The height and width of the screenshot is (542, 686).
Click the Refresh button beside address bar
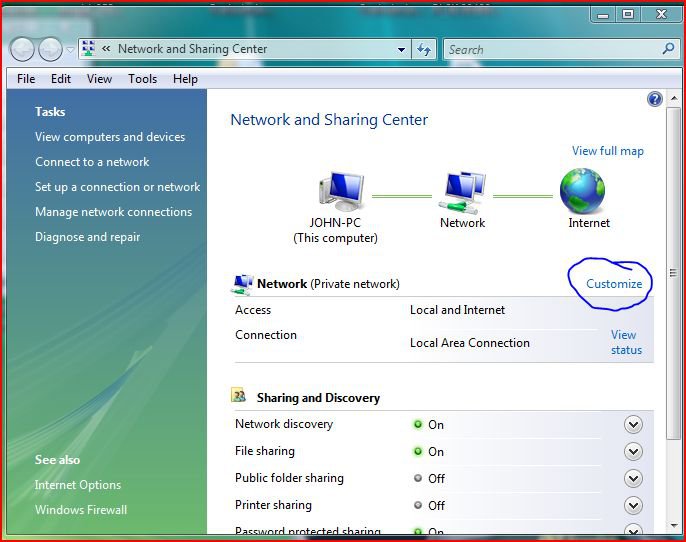point(424,49)
